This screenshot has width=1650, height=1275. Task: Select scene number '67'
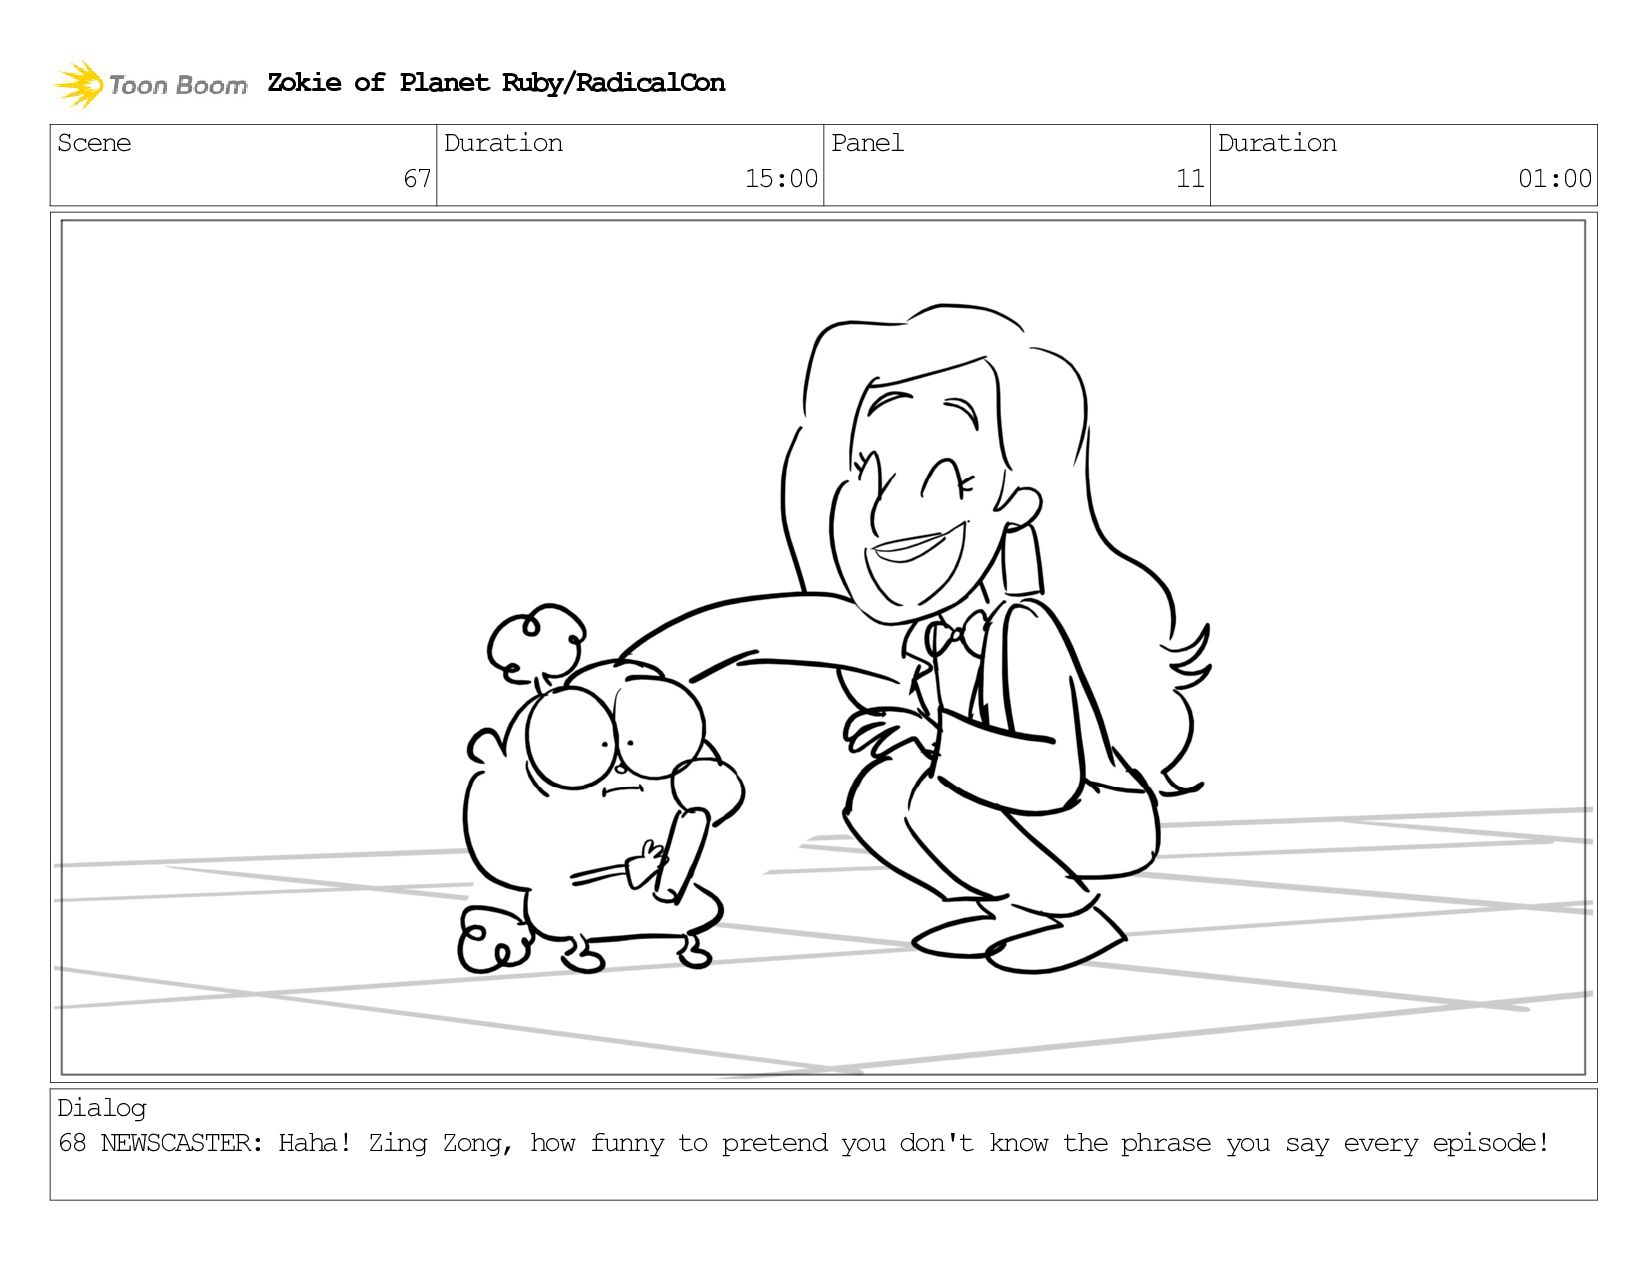click(417, 179)
